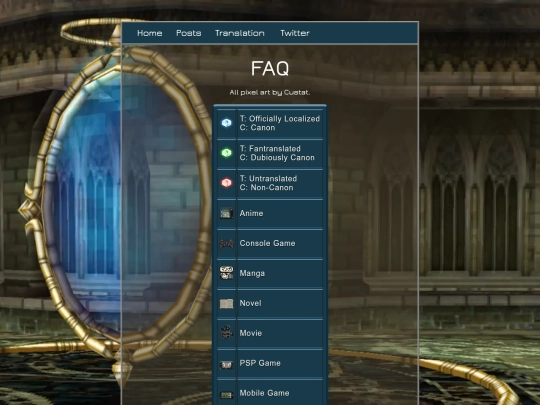
Task: Click the 'Mobile Game' row label
Action: (264, 393)
